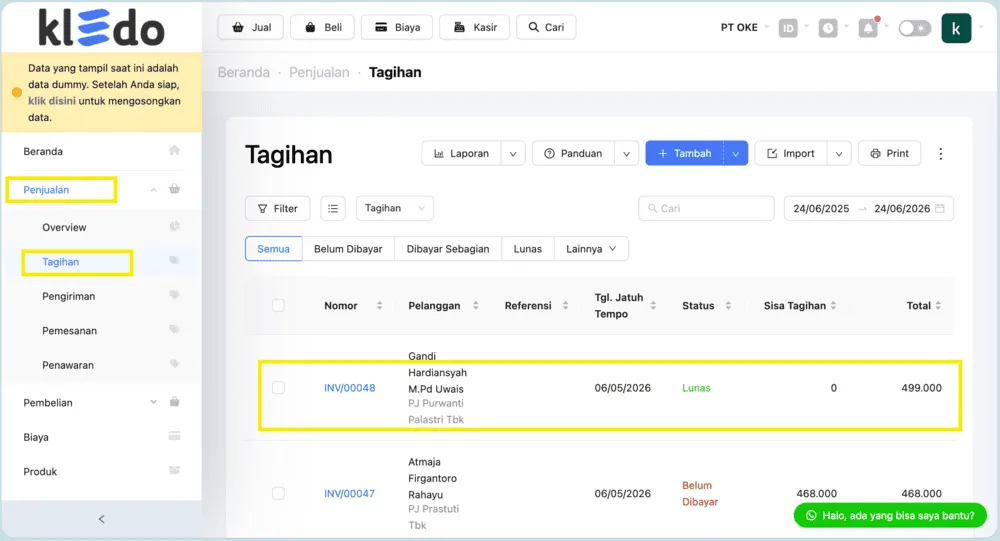Click the Overview pie chart icon
1000x541 pixels.
point(174,226)
